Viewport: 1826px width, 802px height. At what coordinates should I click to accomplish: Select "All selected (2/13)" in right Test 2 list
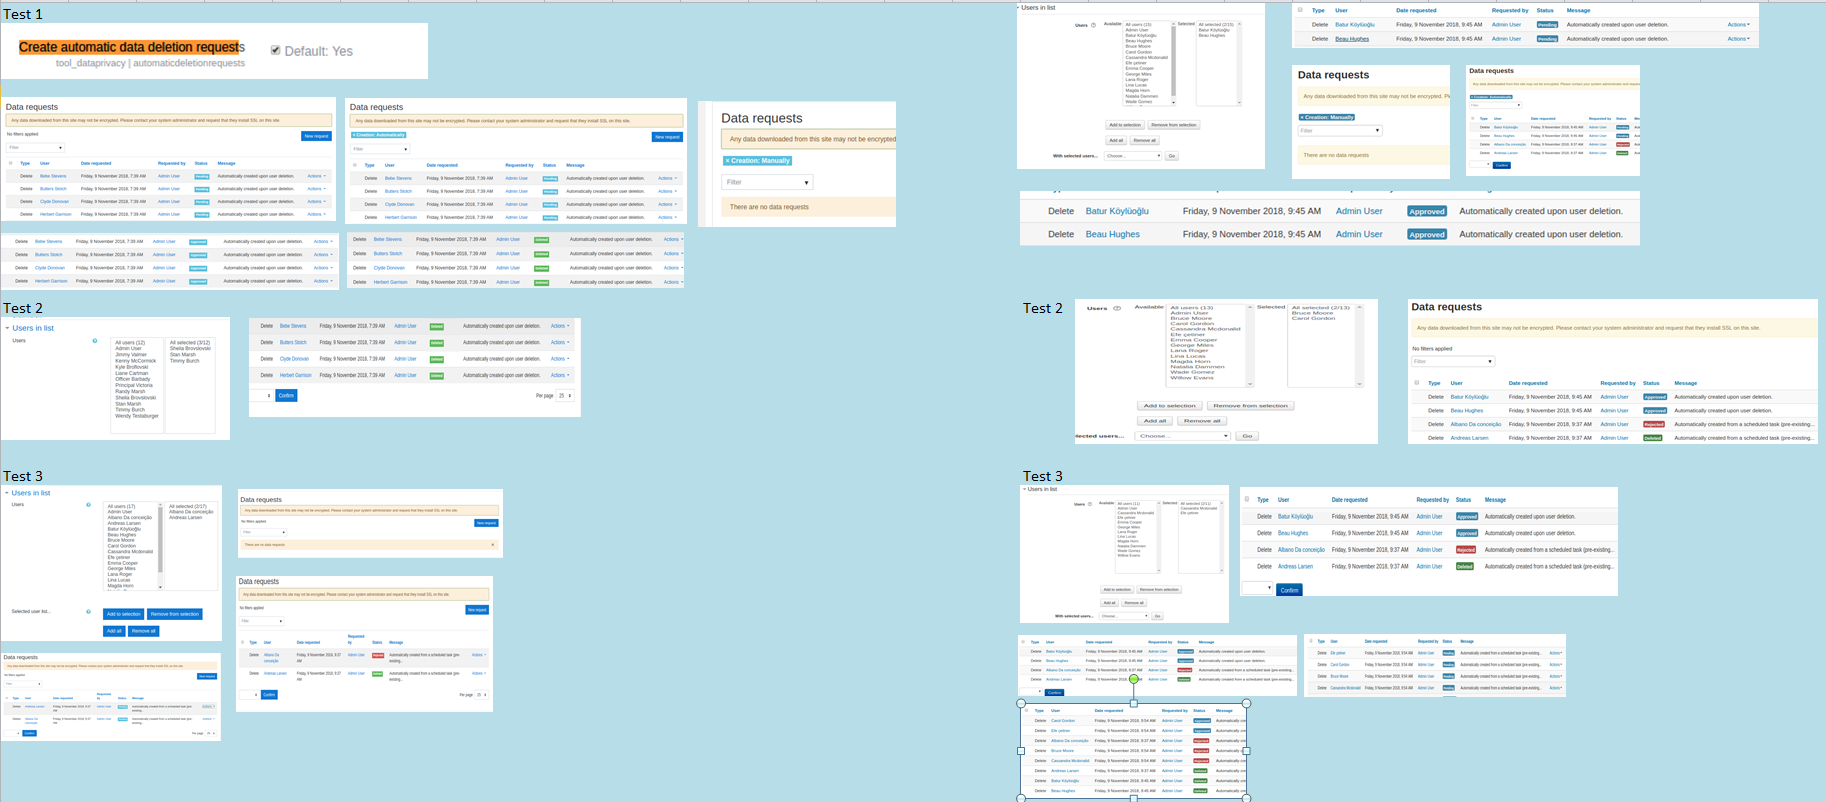coord(1320,308)
